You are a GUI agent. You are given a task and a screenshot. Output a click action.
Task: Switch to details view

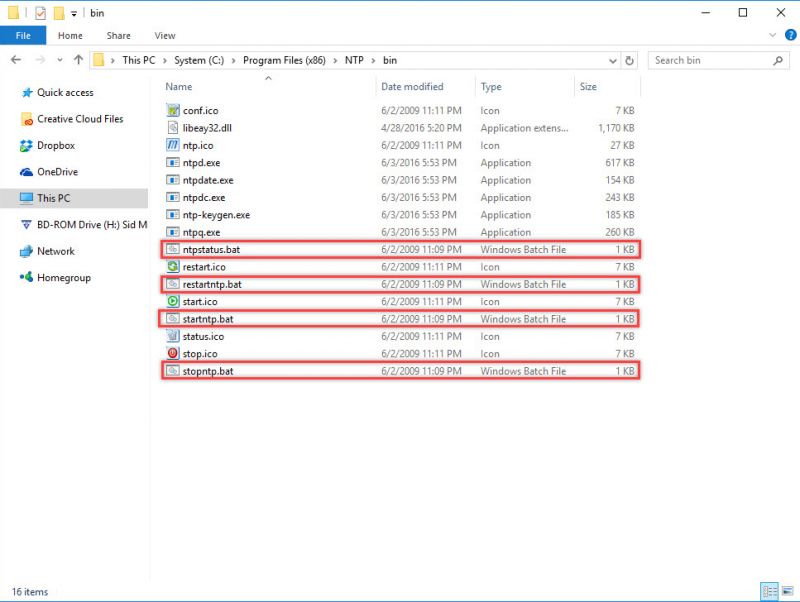click(770, 591)
